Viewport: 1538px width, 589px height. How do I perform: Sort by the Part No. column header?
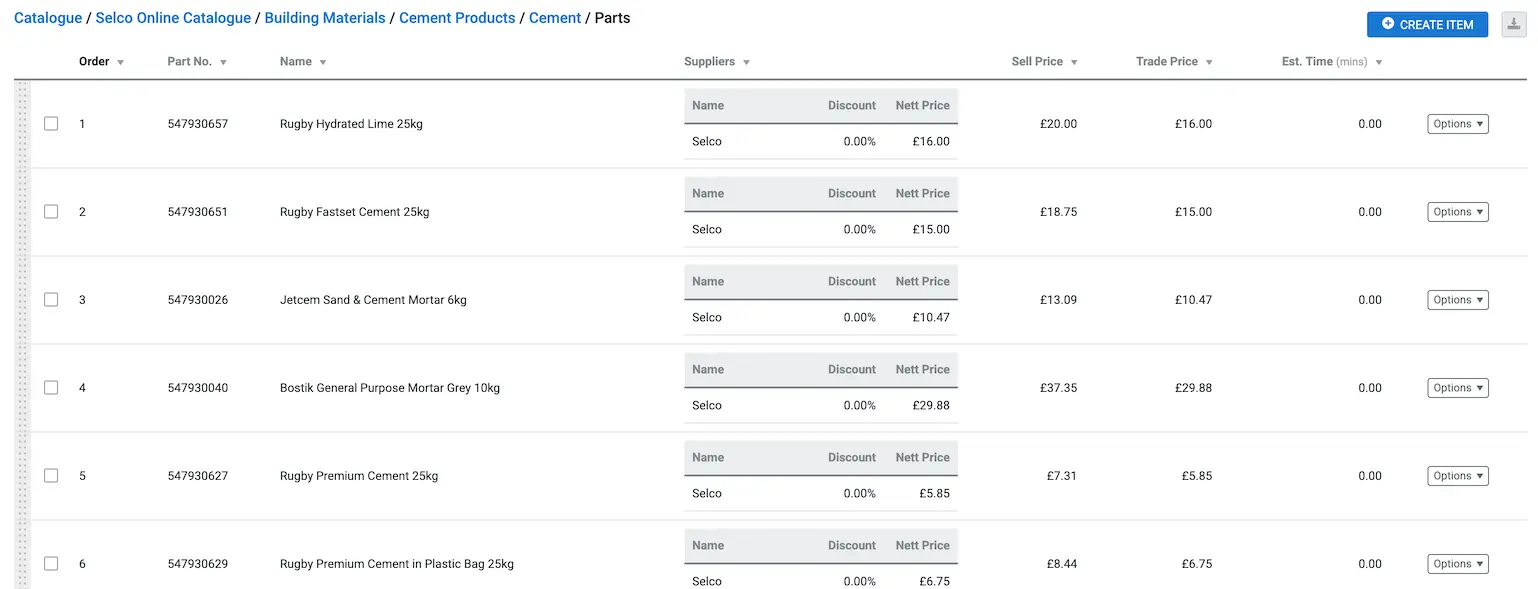pyautogui.click(x=197, y=62)
